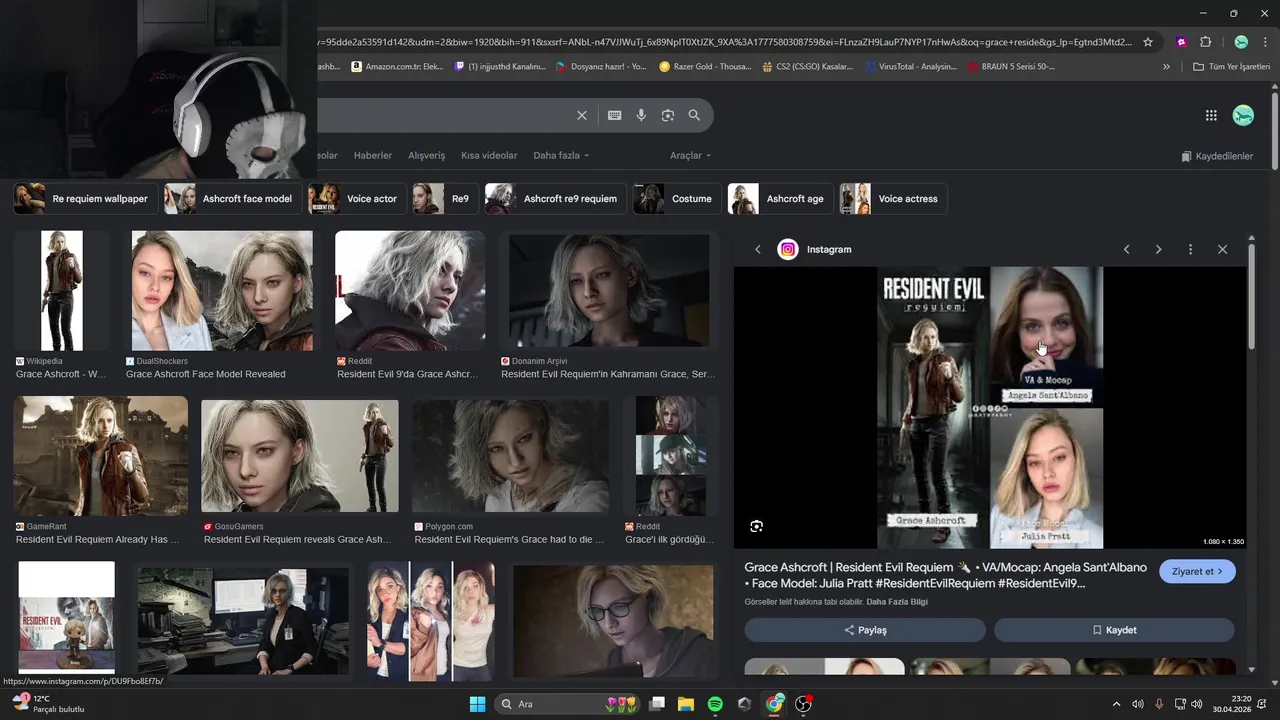Viewport: 1280px width, 720px height.
Task: Open the Google apps grid
Action: pyautogui.click(x=1211, y=115)
